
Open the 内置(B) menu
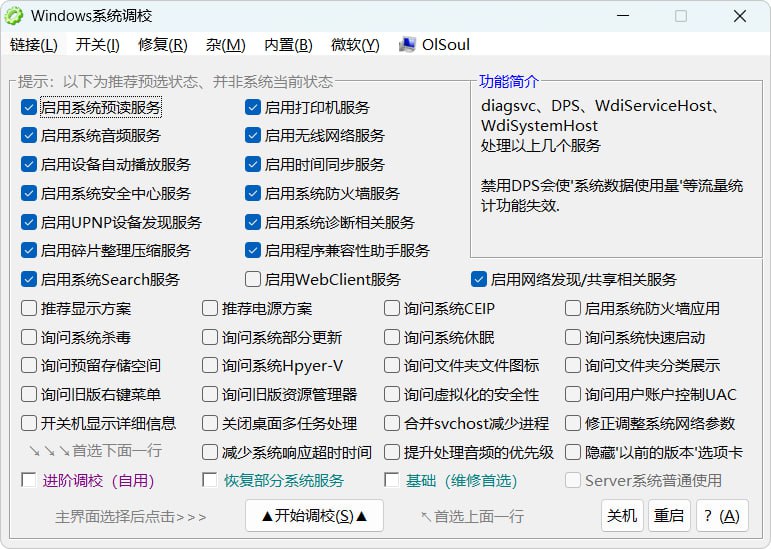[288, 45]
